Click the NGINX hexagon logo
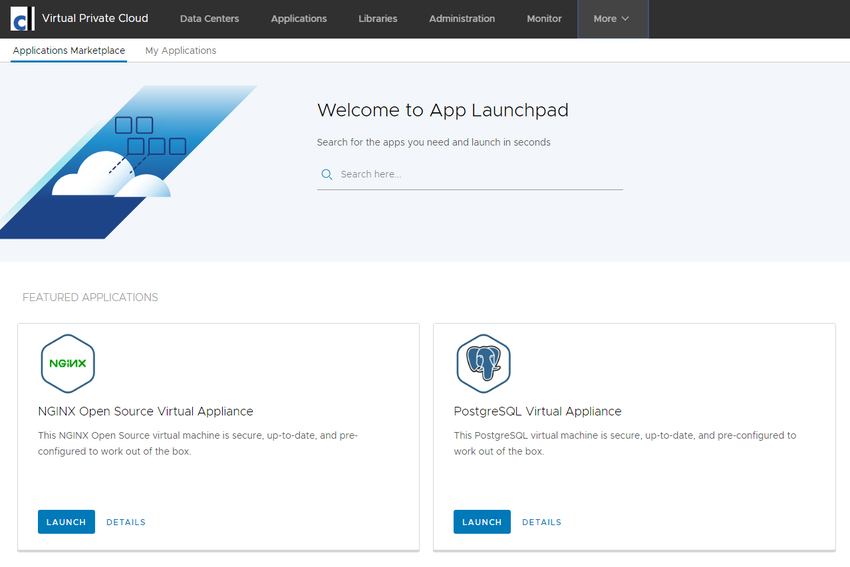The width and height of the screenshot is (850, 567). [x=68, y=363]
